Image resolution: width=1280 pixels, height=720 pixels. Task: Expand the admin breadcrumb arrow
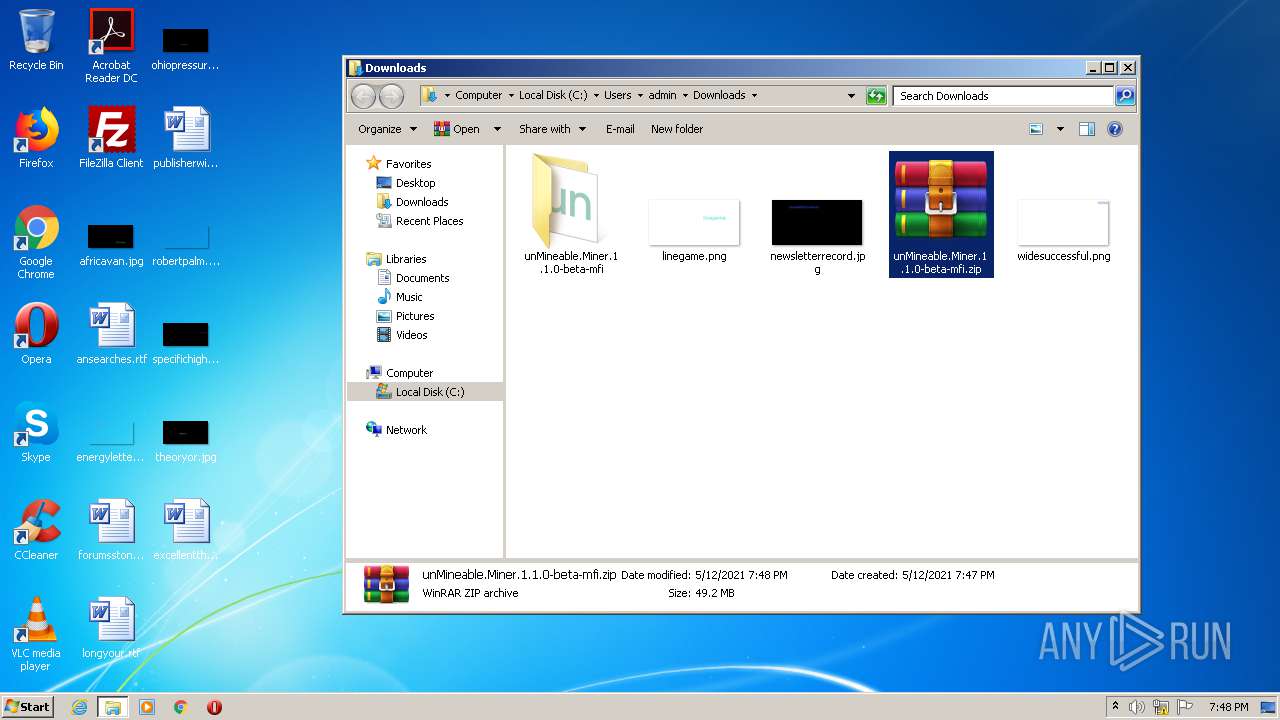[685, 96]
